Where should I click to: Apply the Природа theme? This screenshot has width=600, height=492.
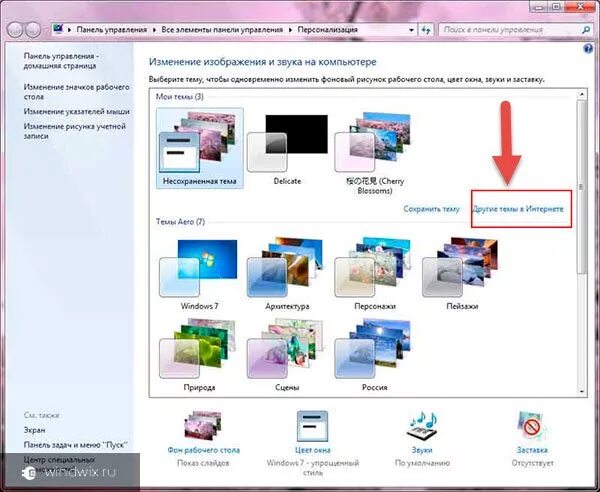[199, 355]
